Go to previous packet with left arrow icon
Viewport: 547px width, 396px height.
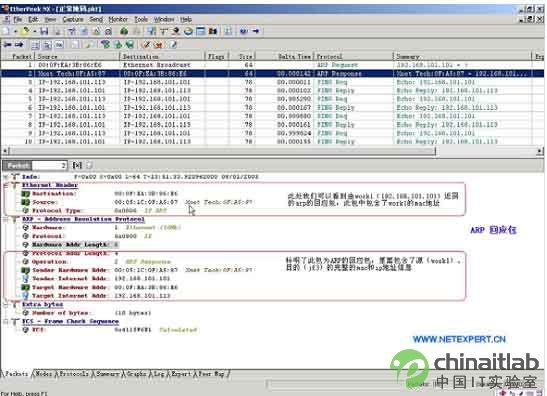[8, 44]
